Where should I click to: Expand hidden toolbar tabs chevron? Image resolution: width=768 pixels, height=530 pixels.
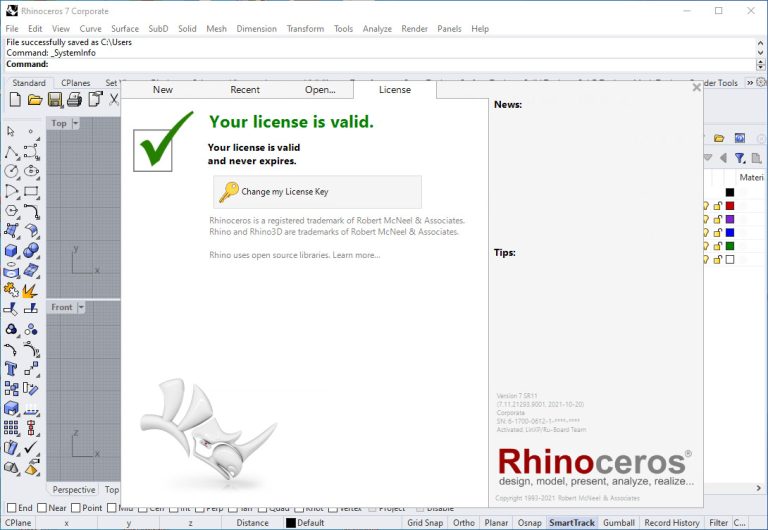click(x=750, y=82)
